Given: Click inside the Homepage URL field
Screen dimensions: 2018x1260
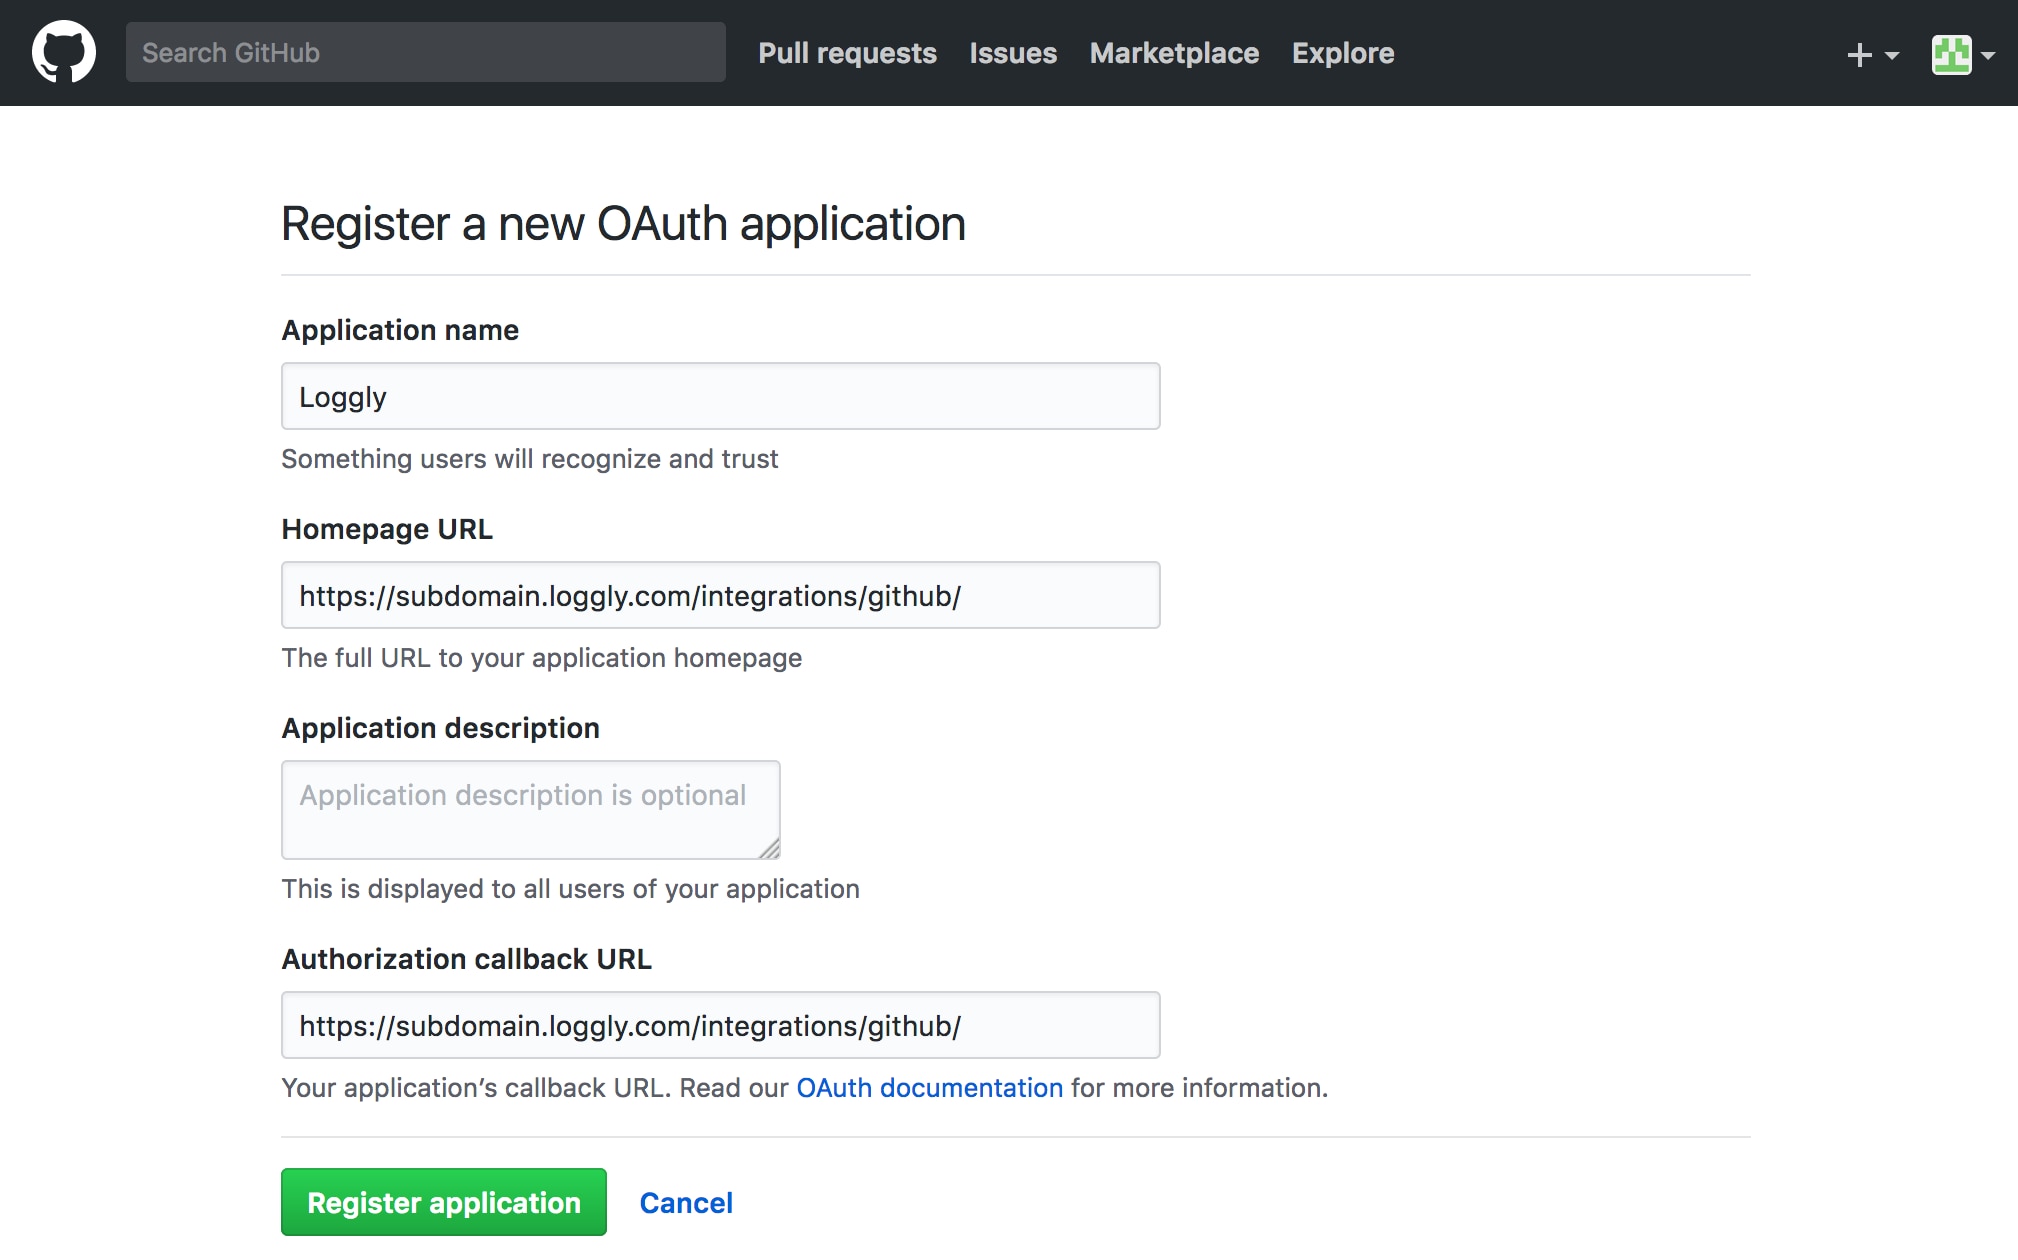Looking at the screenshot, I should (720, 596).
